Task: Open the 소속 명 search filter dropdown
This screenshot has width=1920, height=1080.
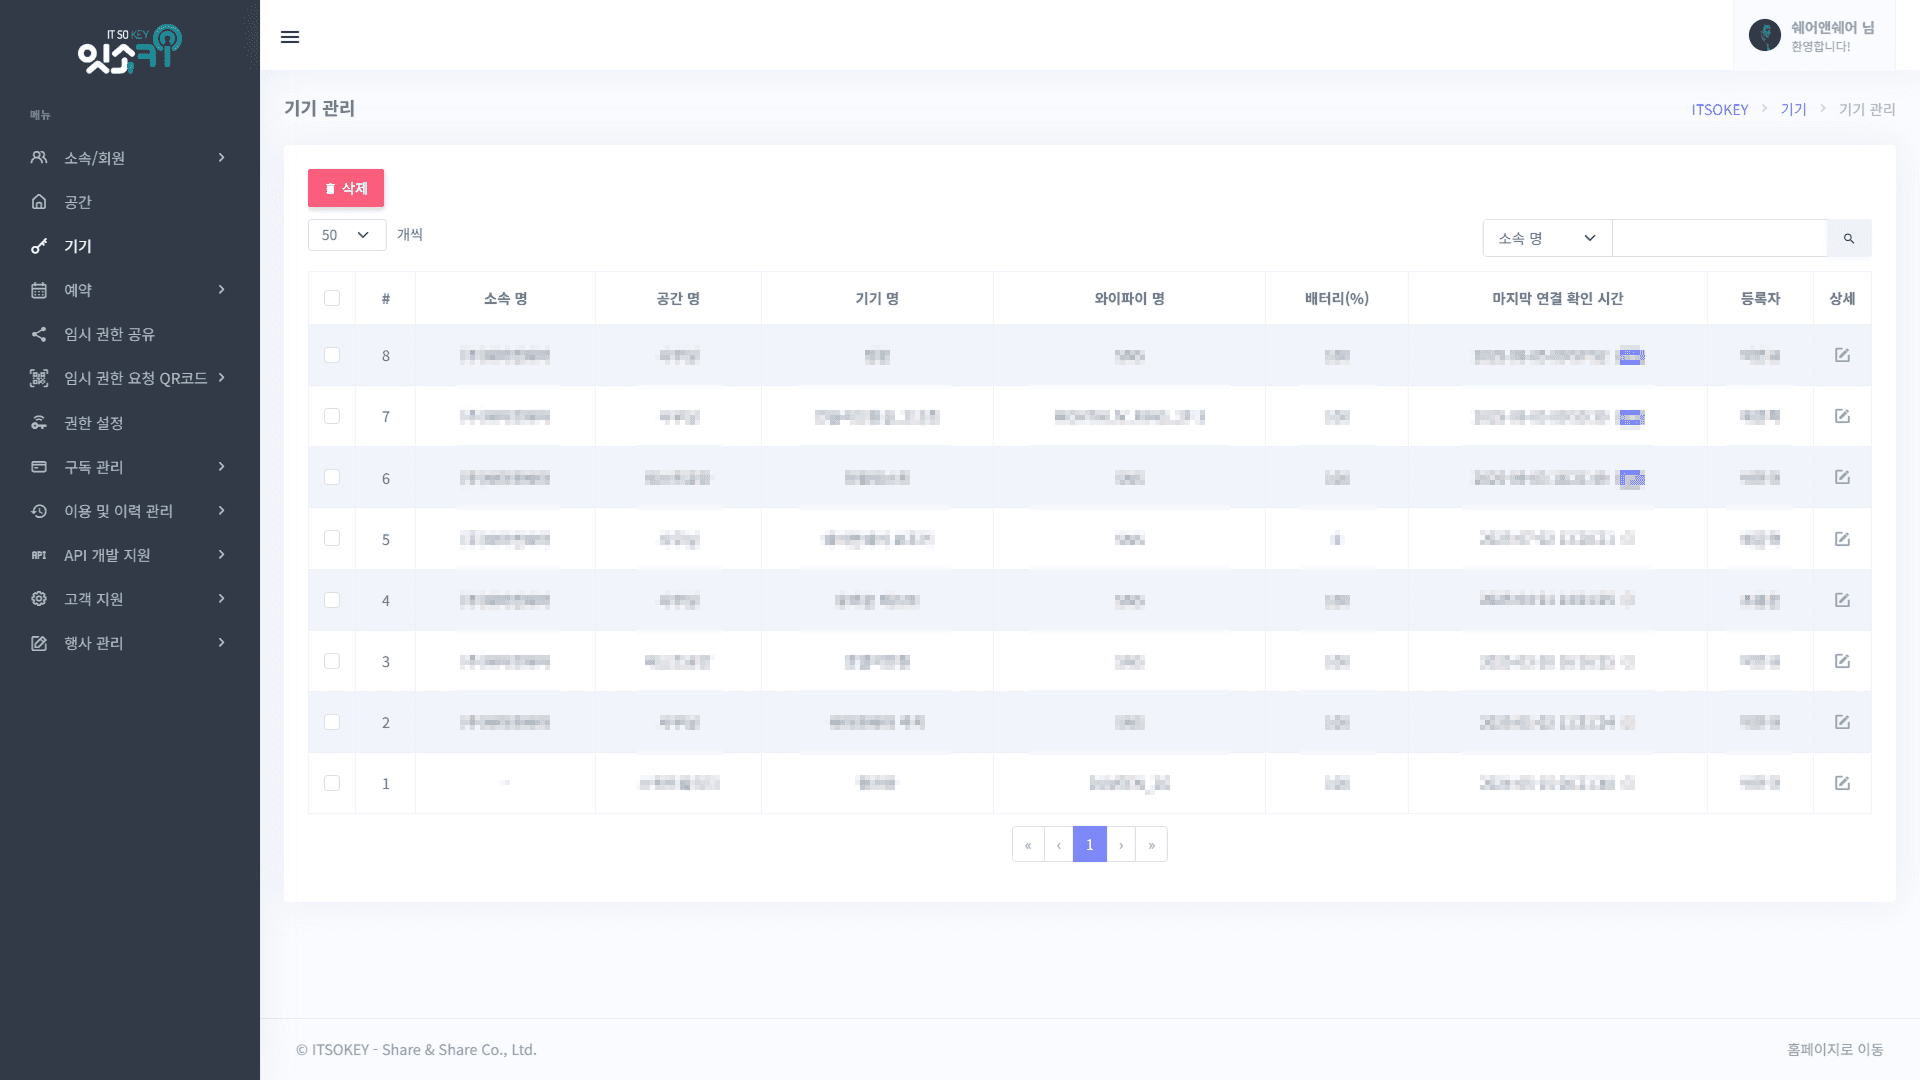Action: [x=1546, y=238]
